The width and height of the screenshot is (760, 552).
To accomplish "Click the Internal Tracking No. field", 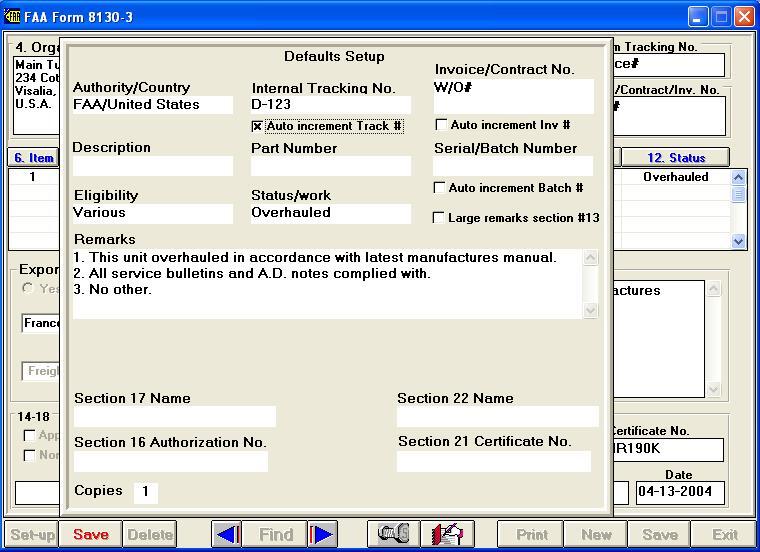I will click(330, 105).
